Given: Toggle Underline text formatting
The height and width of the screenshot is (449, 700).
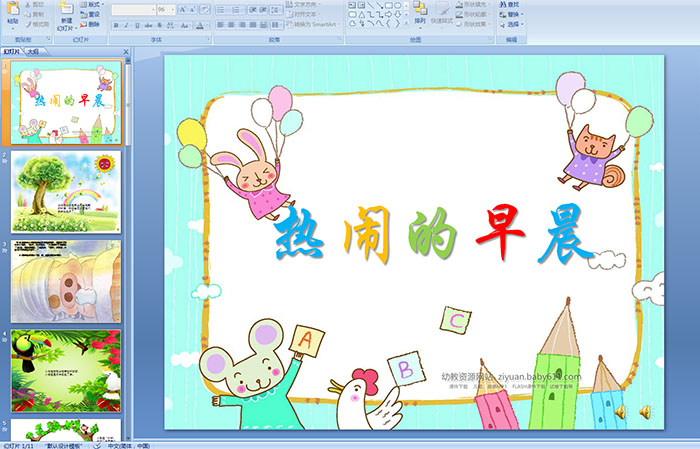Looking at the screenshot, I should [136, 24].
